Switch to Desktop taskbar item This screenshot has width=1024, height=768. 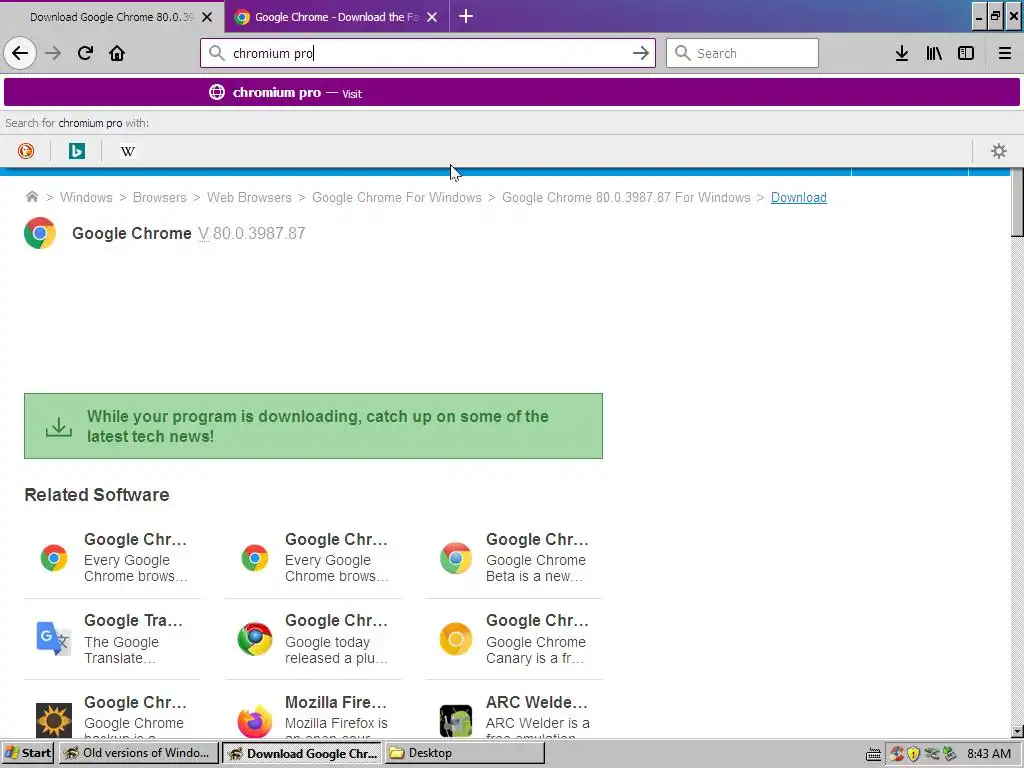(x=465, y=753)
